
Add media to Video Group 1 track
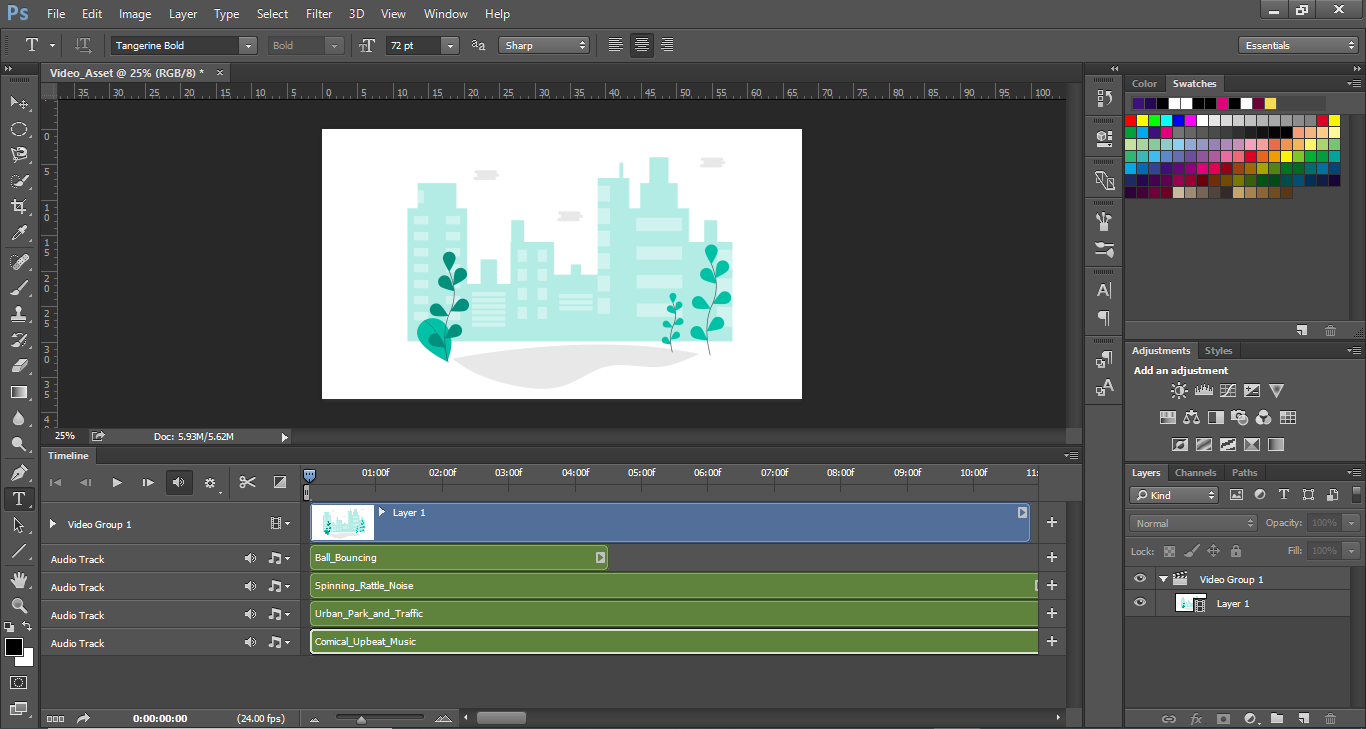coord(1052,522)
